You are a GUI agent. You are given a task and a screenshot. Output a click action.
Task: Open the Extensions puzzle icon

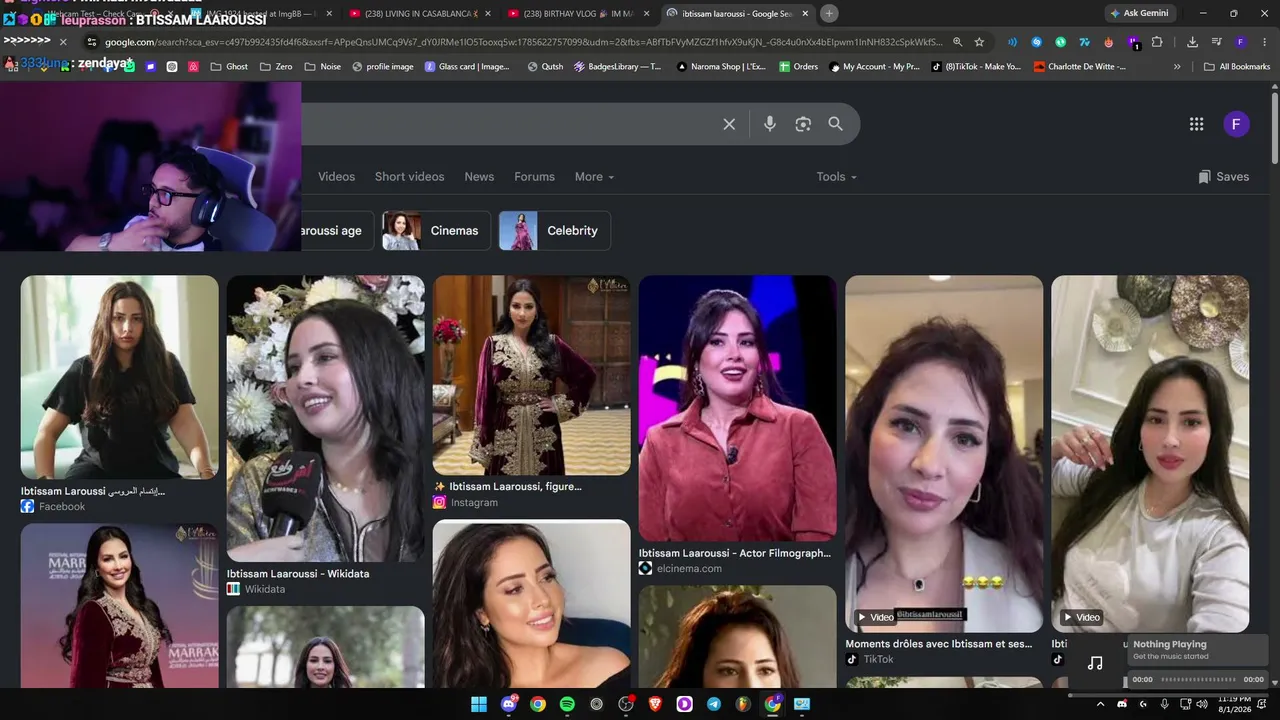coord(1157,42)
